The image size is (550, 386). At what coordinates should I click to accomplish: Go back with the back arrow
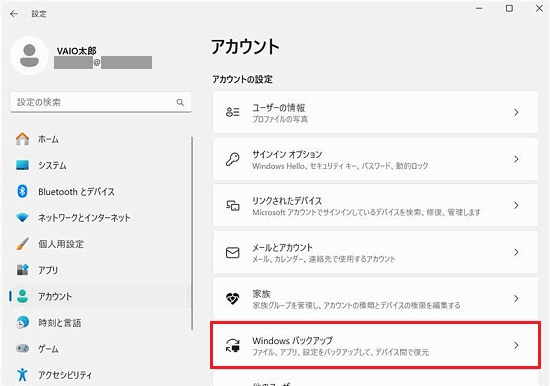point(14,14)
